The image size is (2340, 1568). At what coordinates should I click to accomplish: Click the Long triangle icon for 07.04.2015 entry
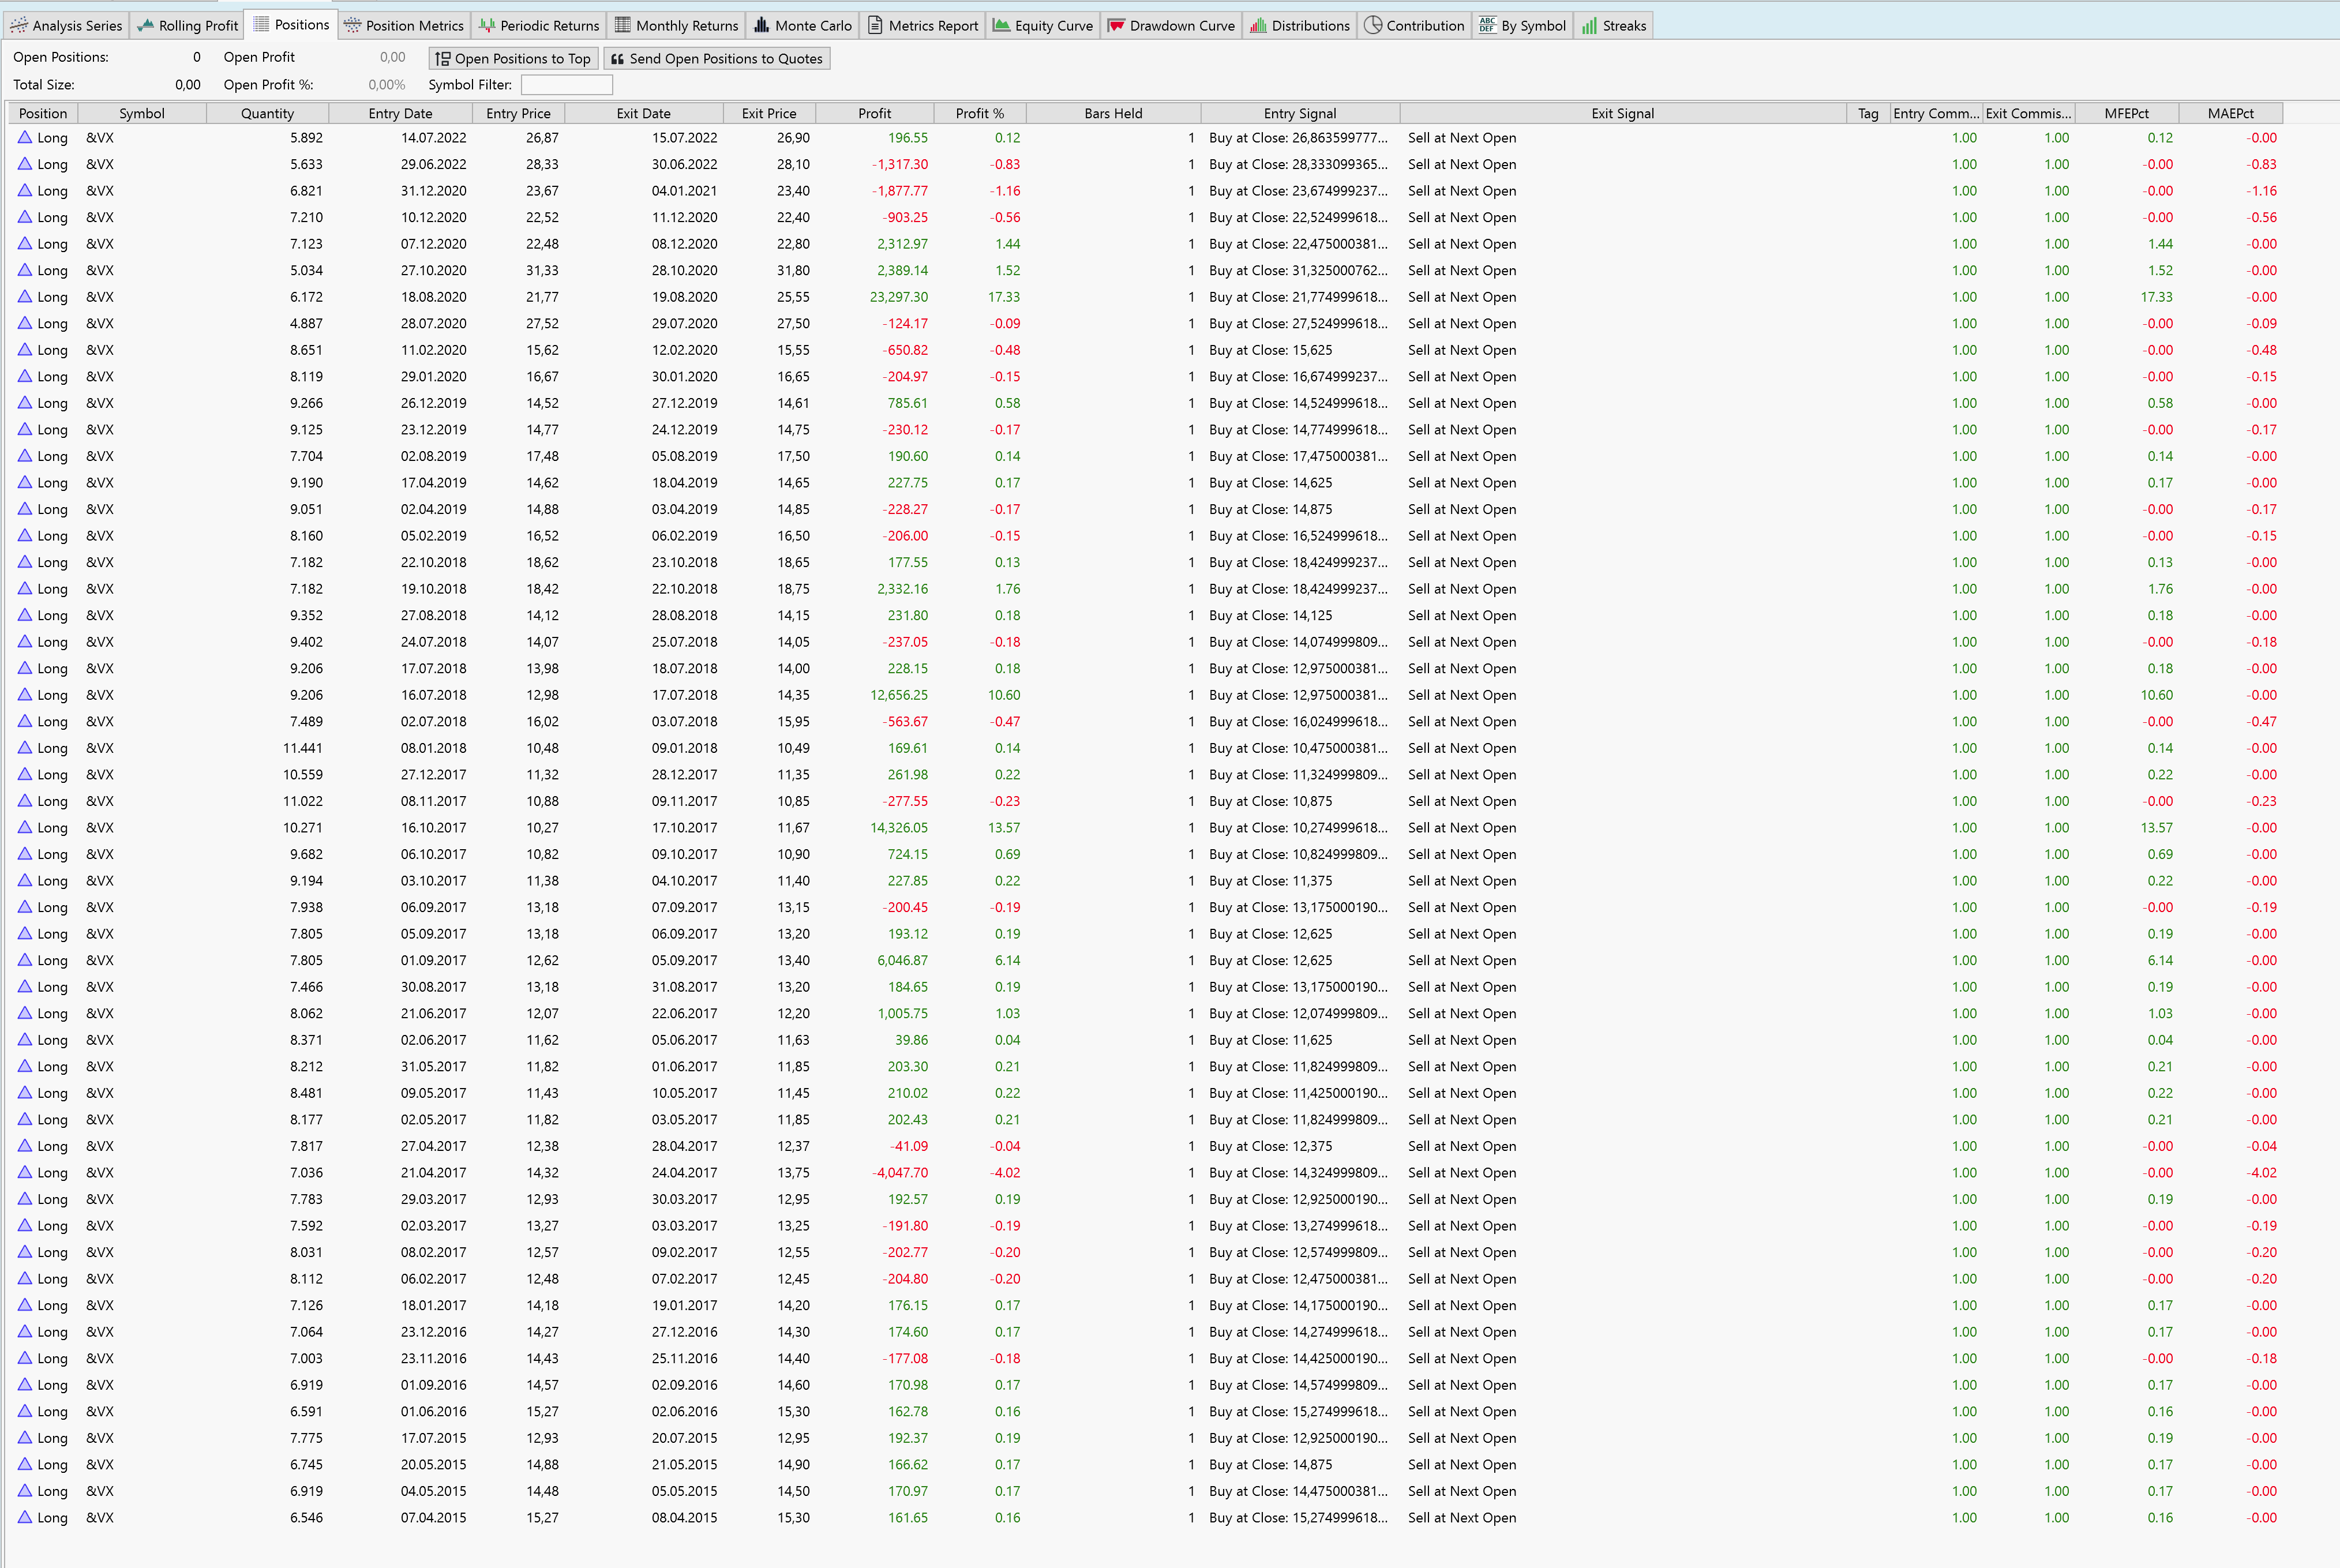click(x=25, y=1517)
